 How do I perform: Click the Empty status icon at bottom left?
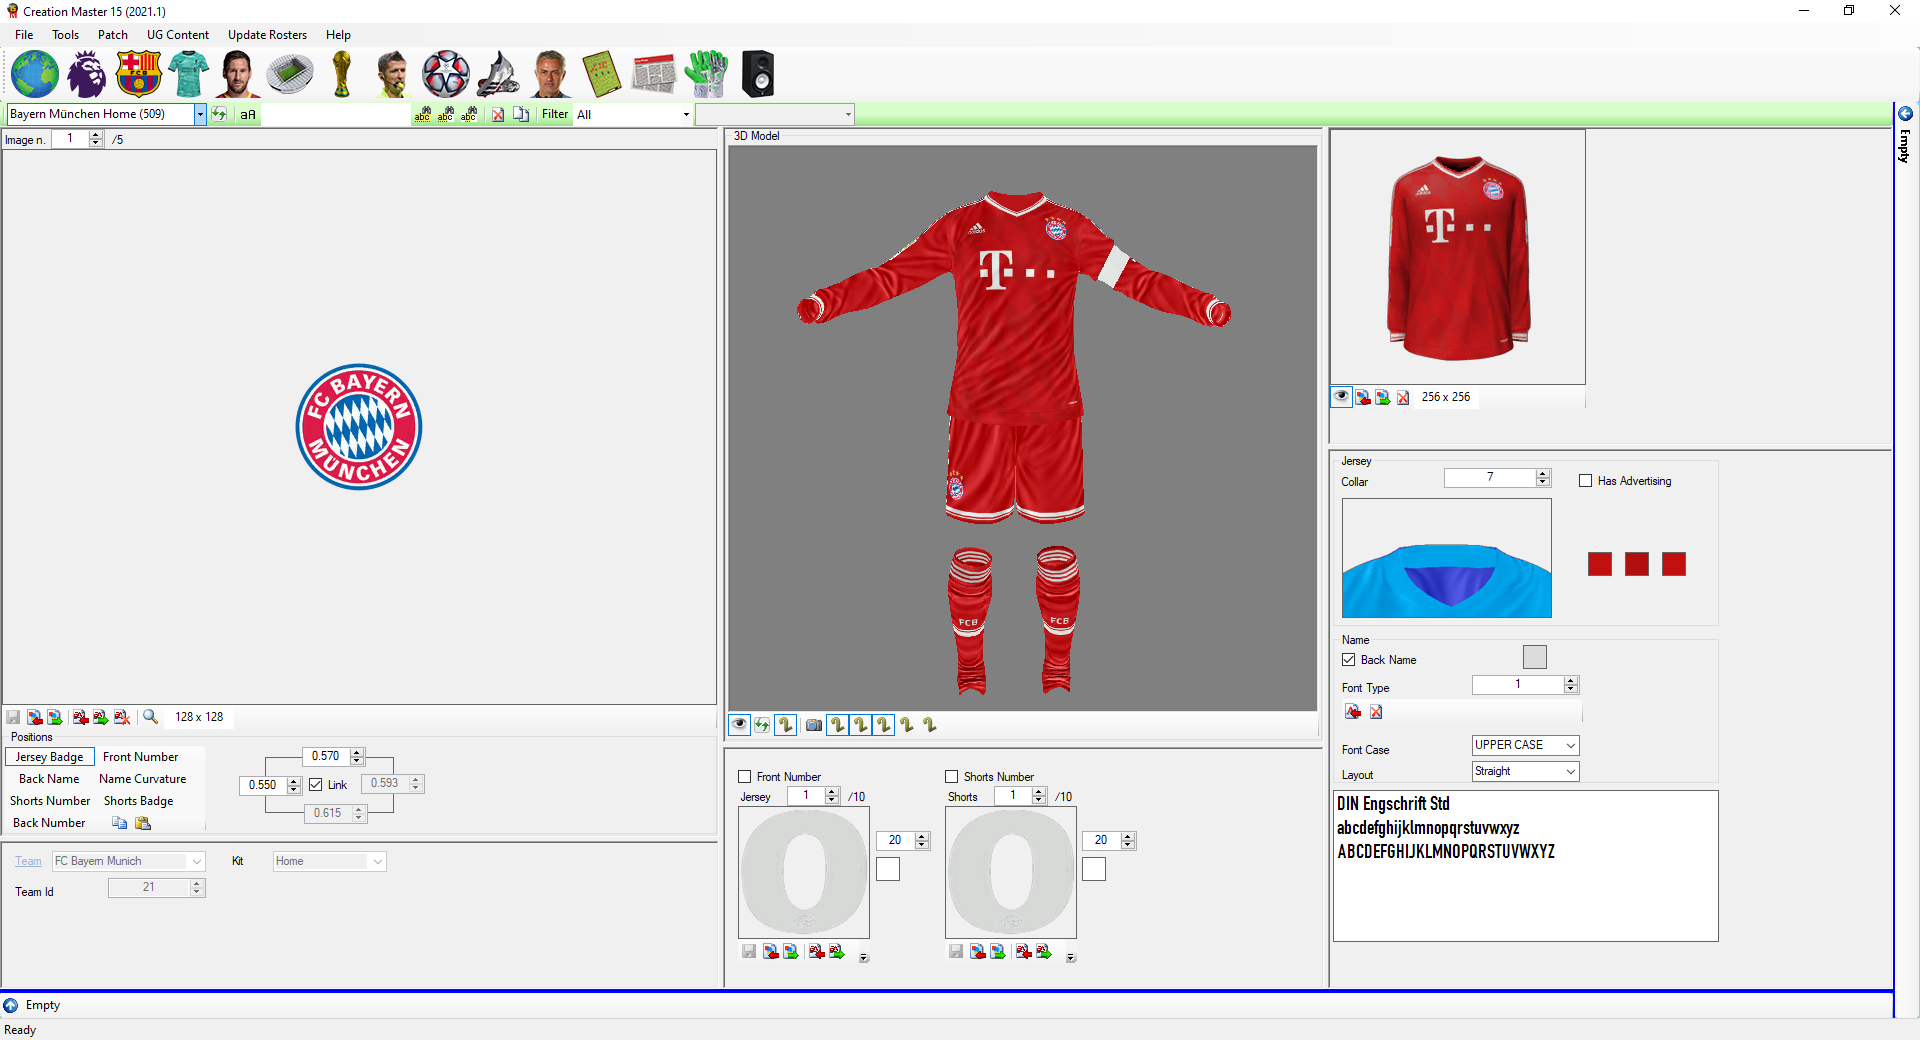coord(11,1005)
